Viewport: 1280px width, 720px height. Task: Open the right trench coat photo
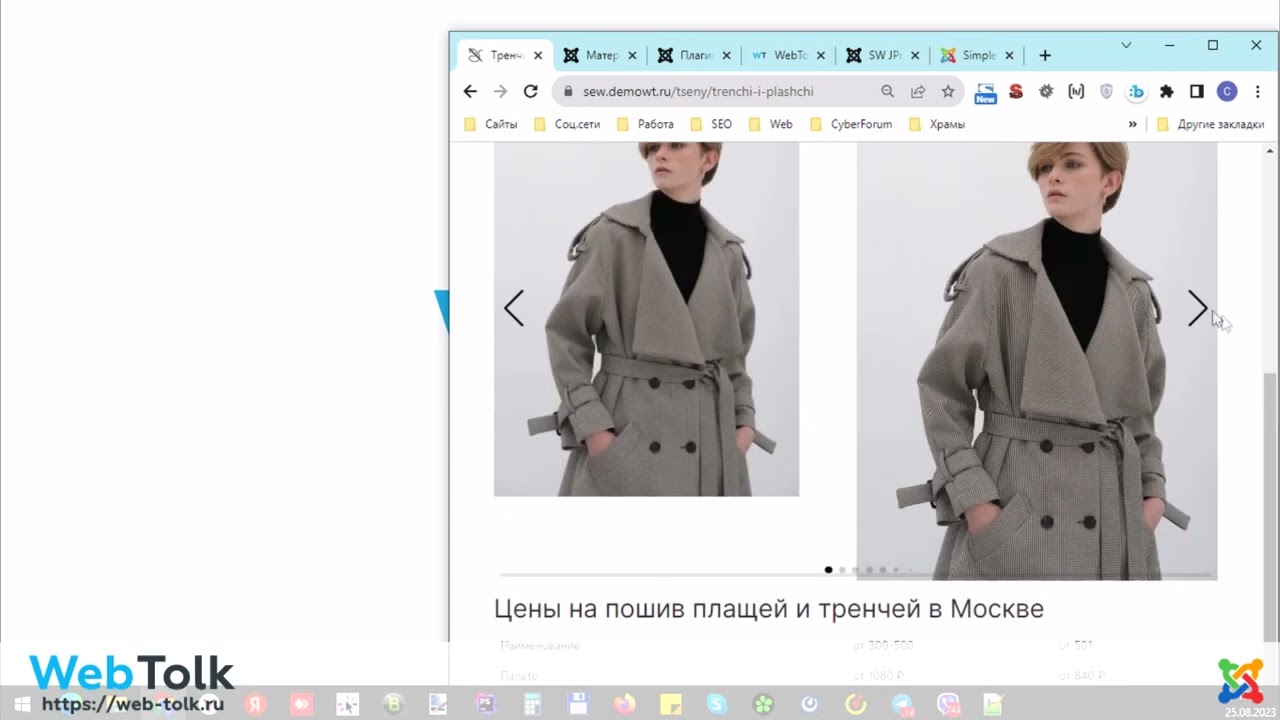1037,361
